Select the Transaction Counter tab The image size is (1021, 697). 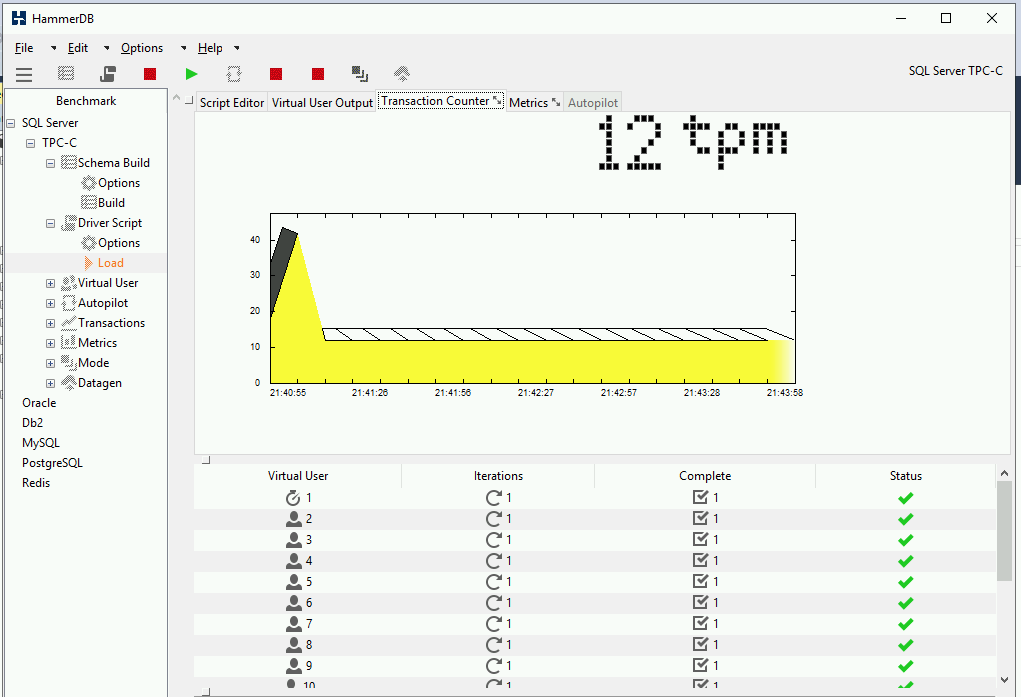(435, 101)
